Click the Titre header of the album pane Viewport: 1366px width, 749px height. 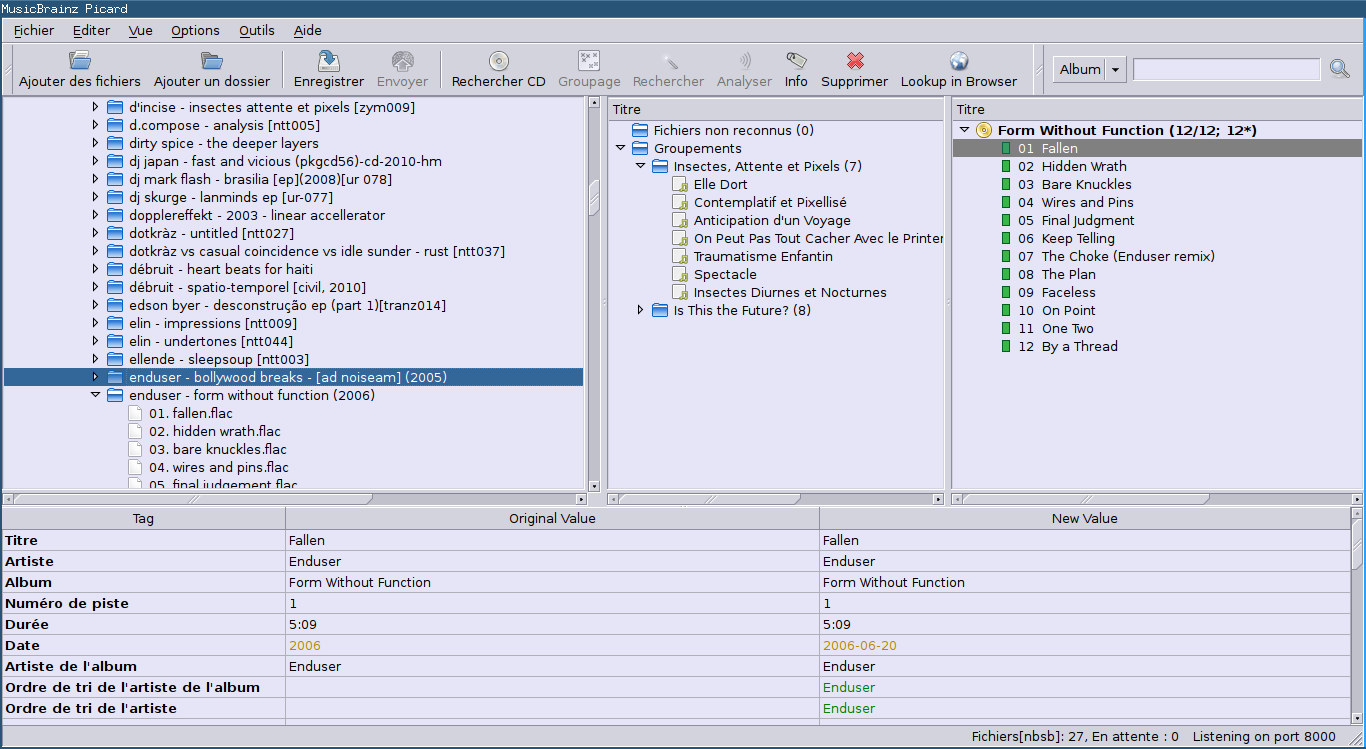point(1157,109)
